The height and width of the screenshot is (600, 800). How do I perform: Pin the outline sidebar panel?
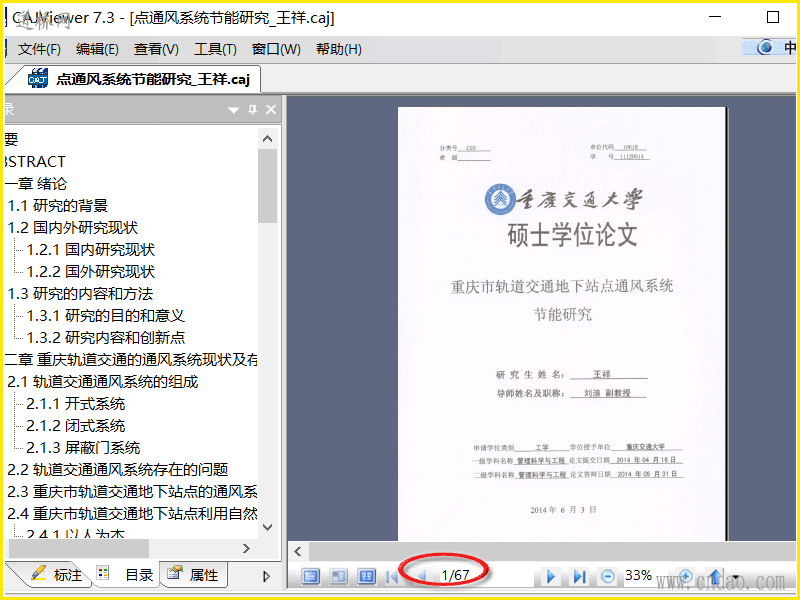[253, 110]
